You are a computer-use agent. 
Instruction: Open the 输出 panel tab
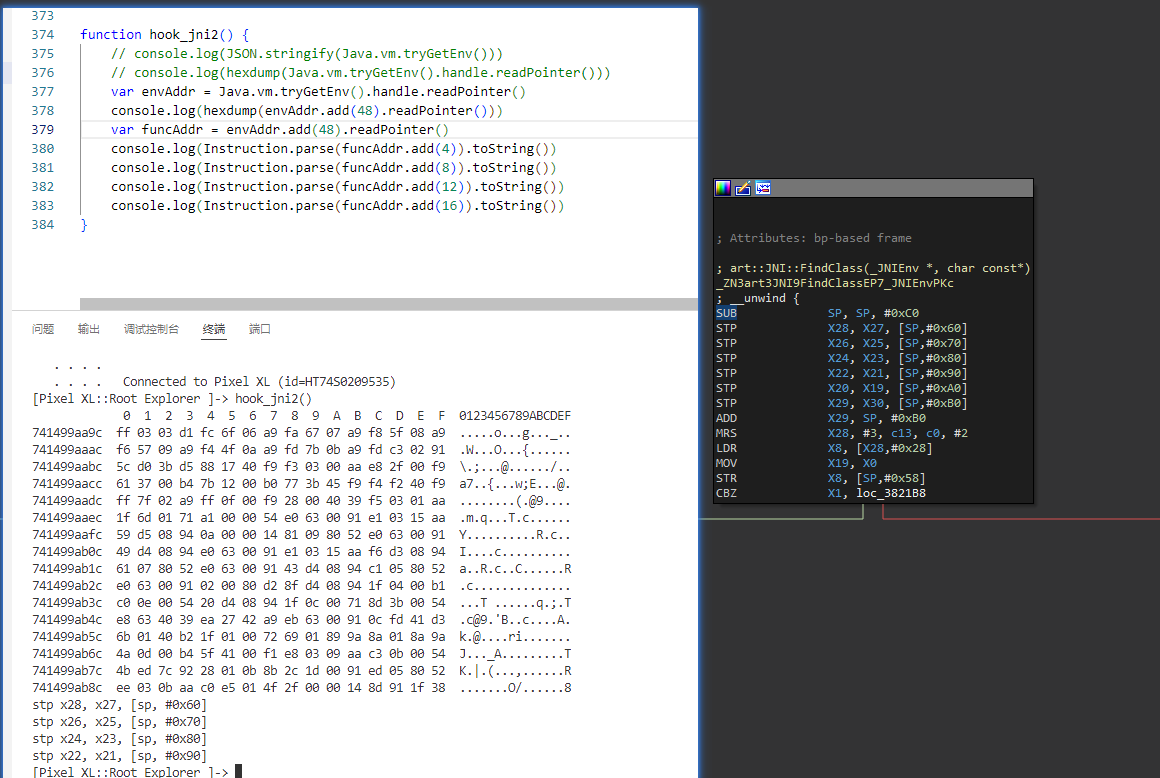(89, 329)
